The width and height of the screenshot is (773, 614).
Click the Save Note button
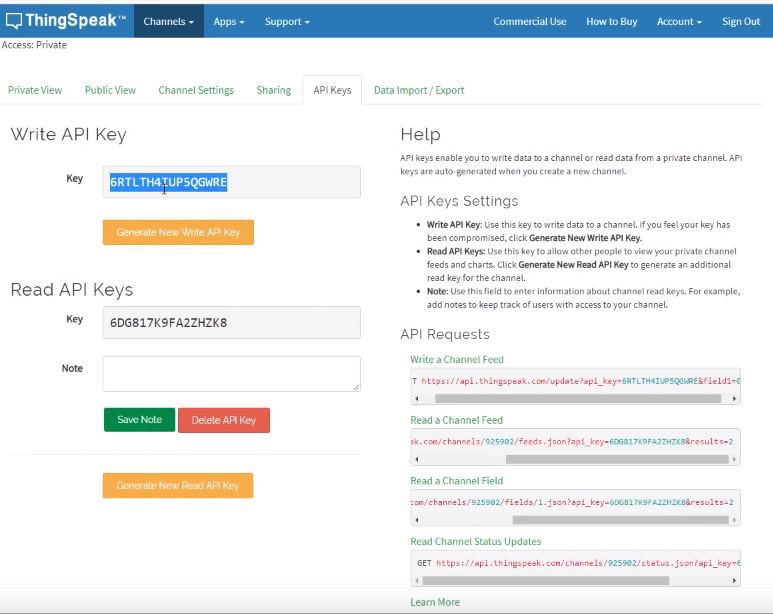(x=140, y=420)
